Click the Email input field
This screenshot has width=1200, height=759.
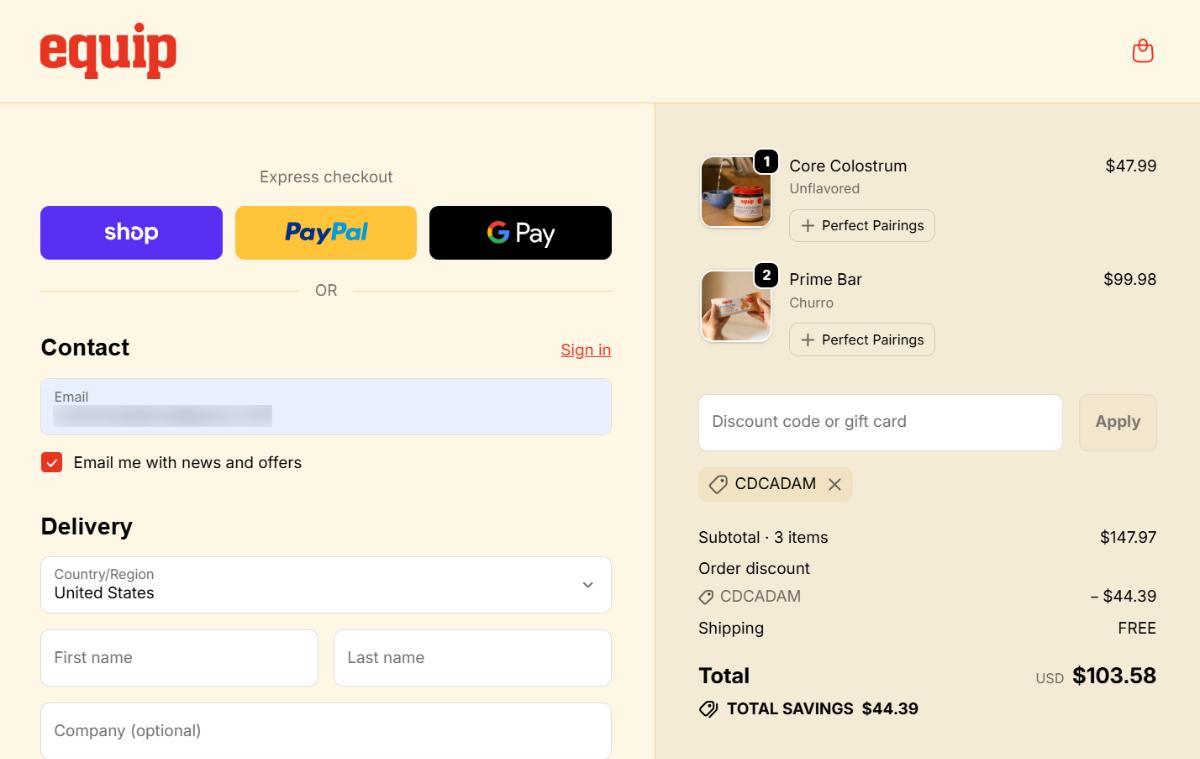click(326, 407)
